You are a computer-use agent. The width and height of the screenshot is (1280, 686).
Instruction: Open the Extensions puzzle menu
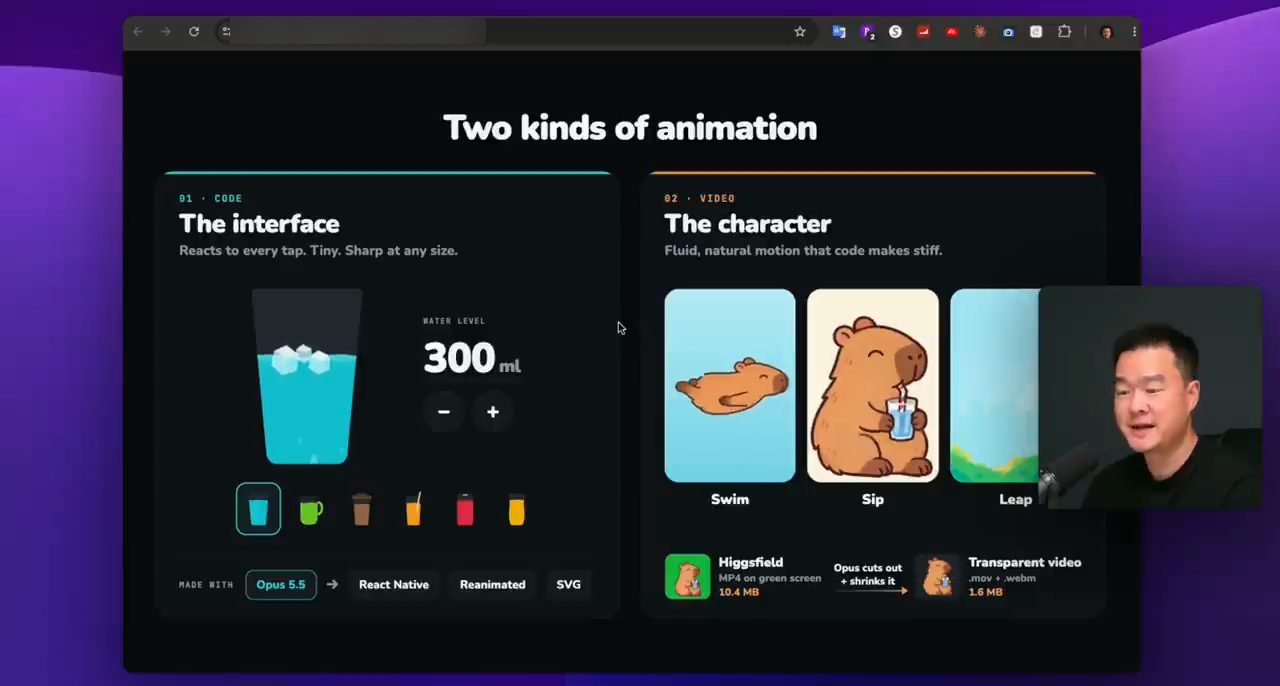[x=1064, y=32]
